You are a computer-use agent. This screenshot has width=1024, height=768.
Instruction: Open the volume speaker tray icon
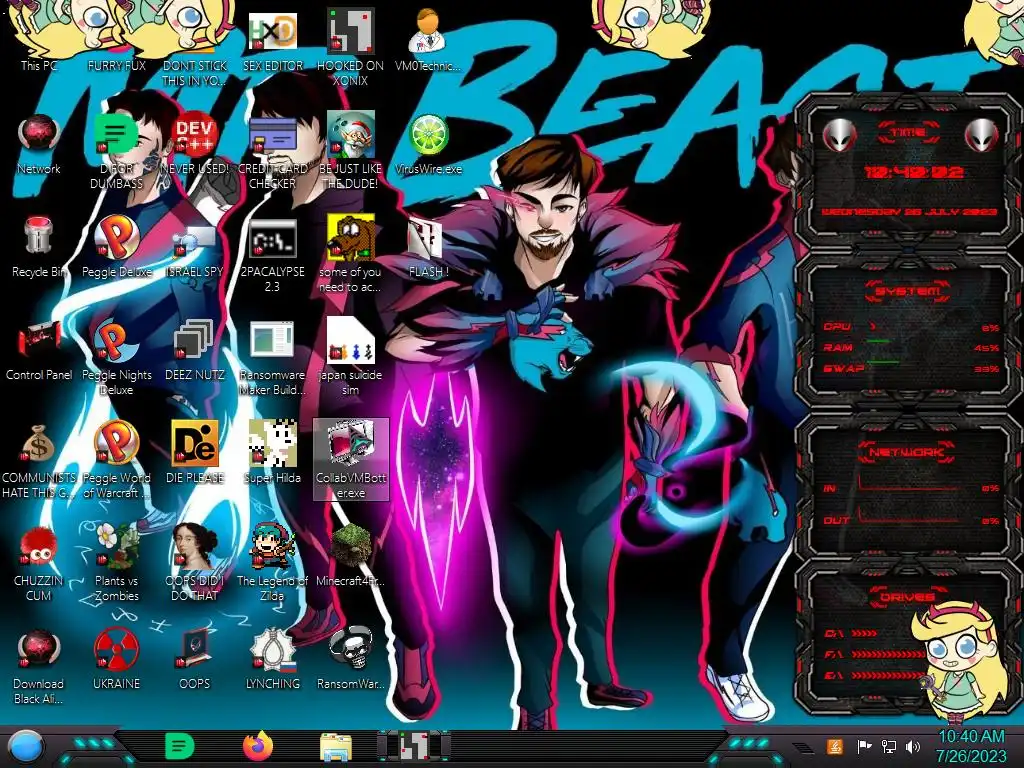coord(913,746)
